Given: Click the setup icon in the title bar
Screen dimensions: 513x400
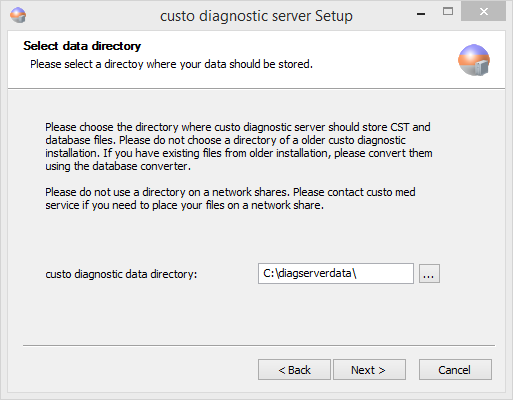Looking at the screenshot, I should (x=18, y=15).
